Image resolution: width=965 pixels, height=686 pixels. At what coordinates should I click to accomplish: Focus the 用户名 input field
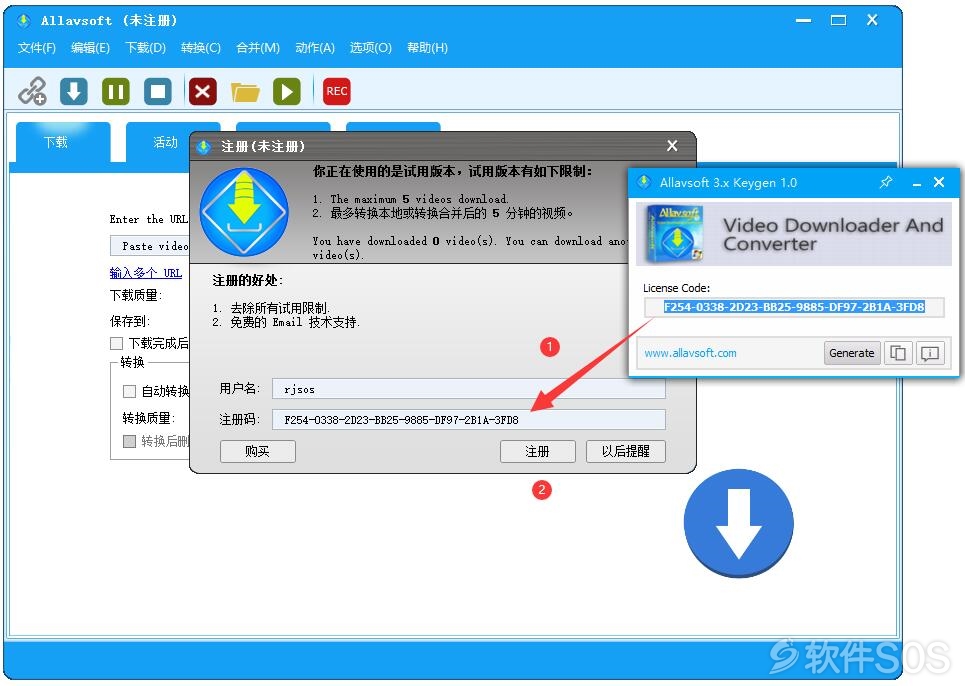coord(468,389)
